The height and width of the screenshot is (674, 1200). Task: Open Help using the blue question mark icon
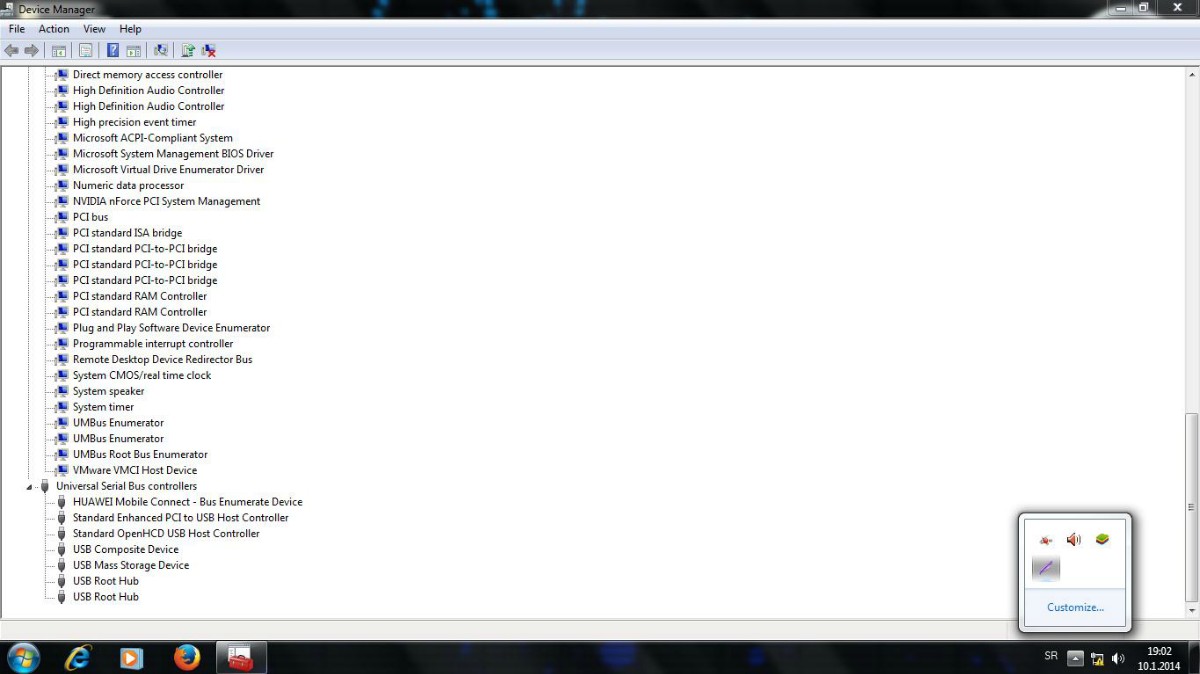pyautogui.click(x=113, y=50)
